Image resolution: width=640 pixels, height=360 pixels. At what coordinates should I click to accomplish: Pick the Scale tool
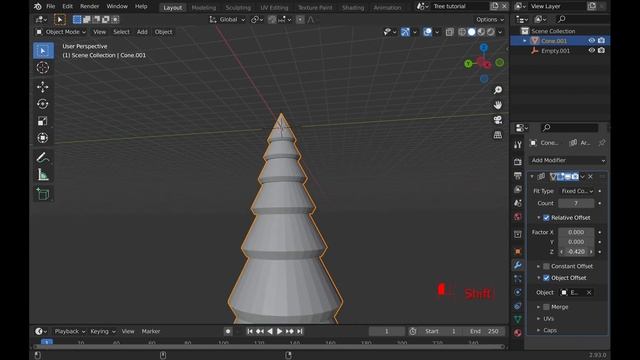pyautogui.click(x=43, y=121)
